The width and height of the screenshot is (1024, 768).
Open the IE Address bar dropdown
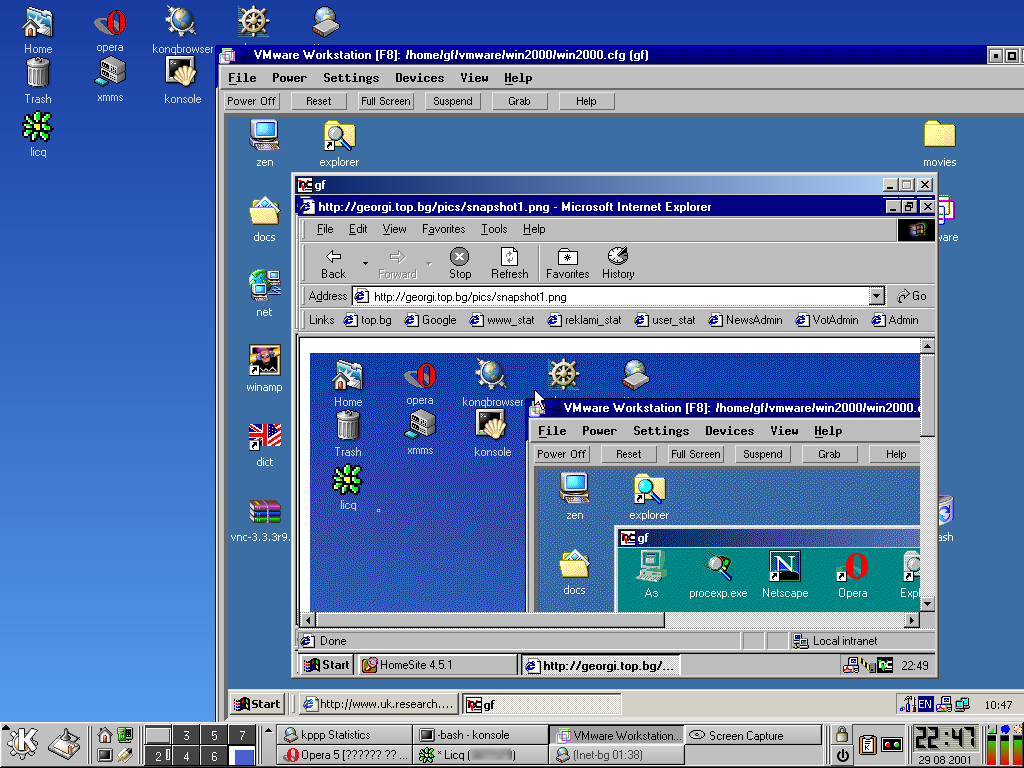click(876, 296)
